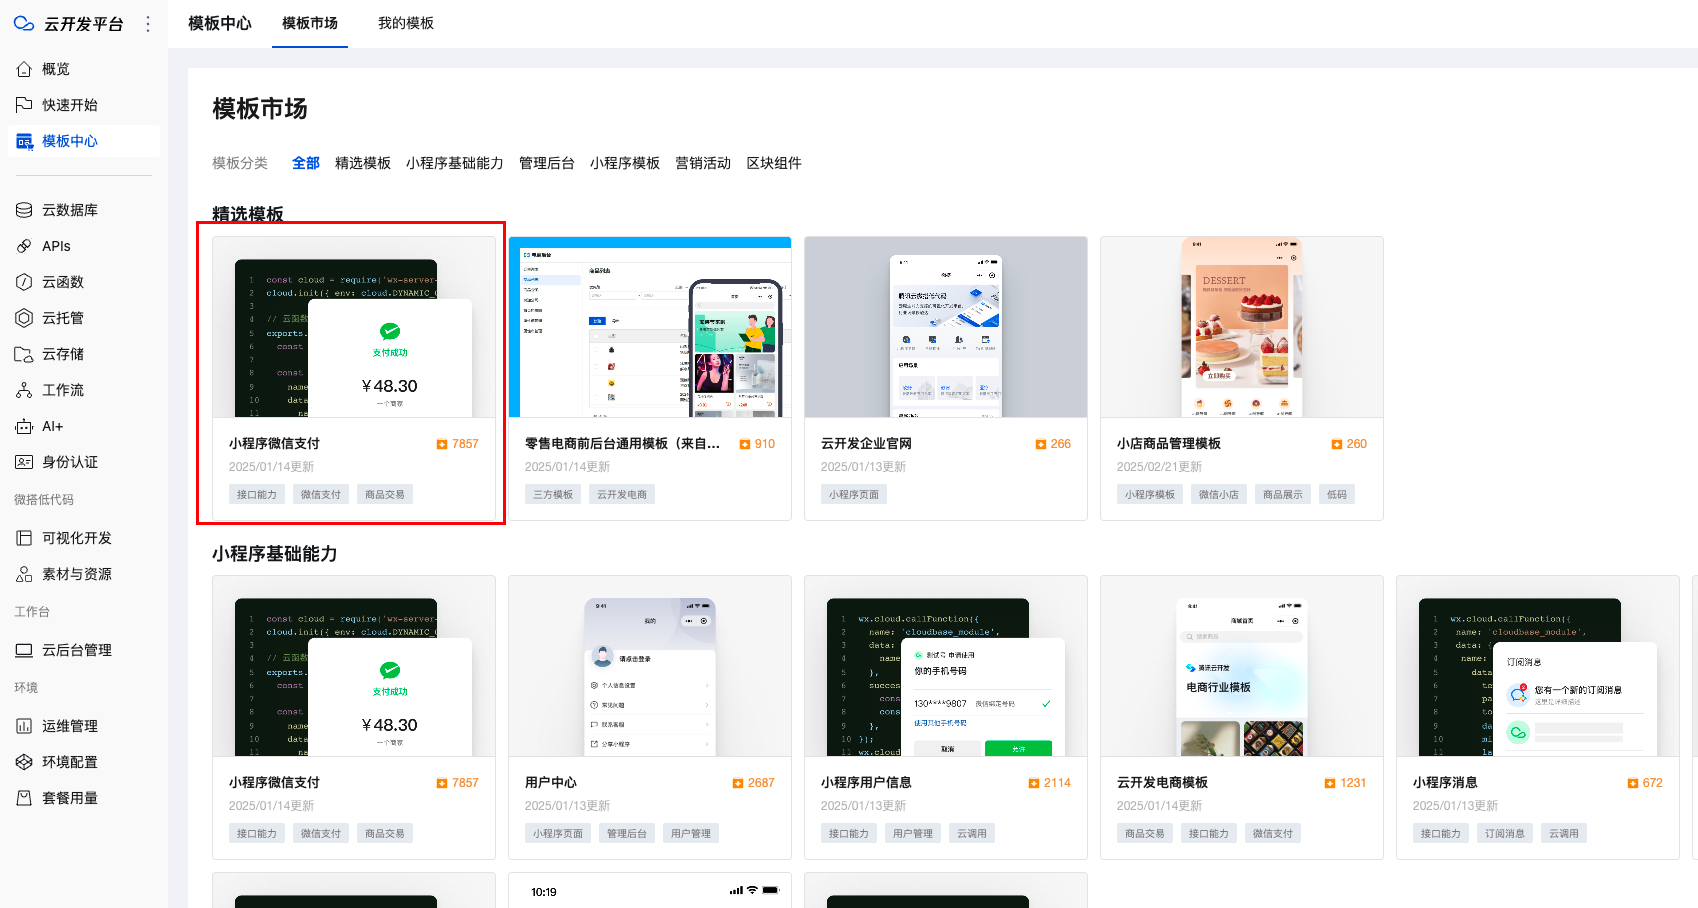Open 环境配置 in the sidebar

tap(84, 762)
